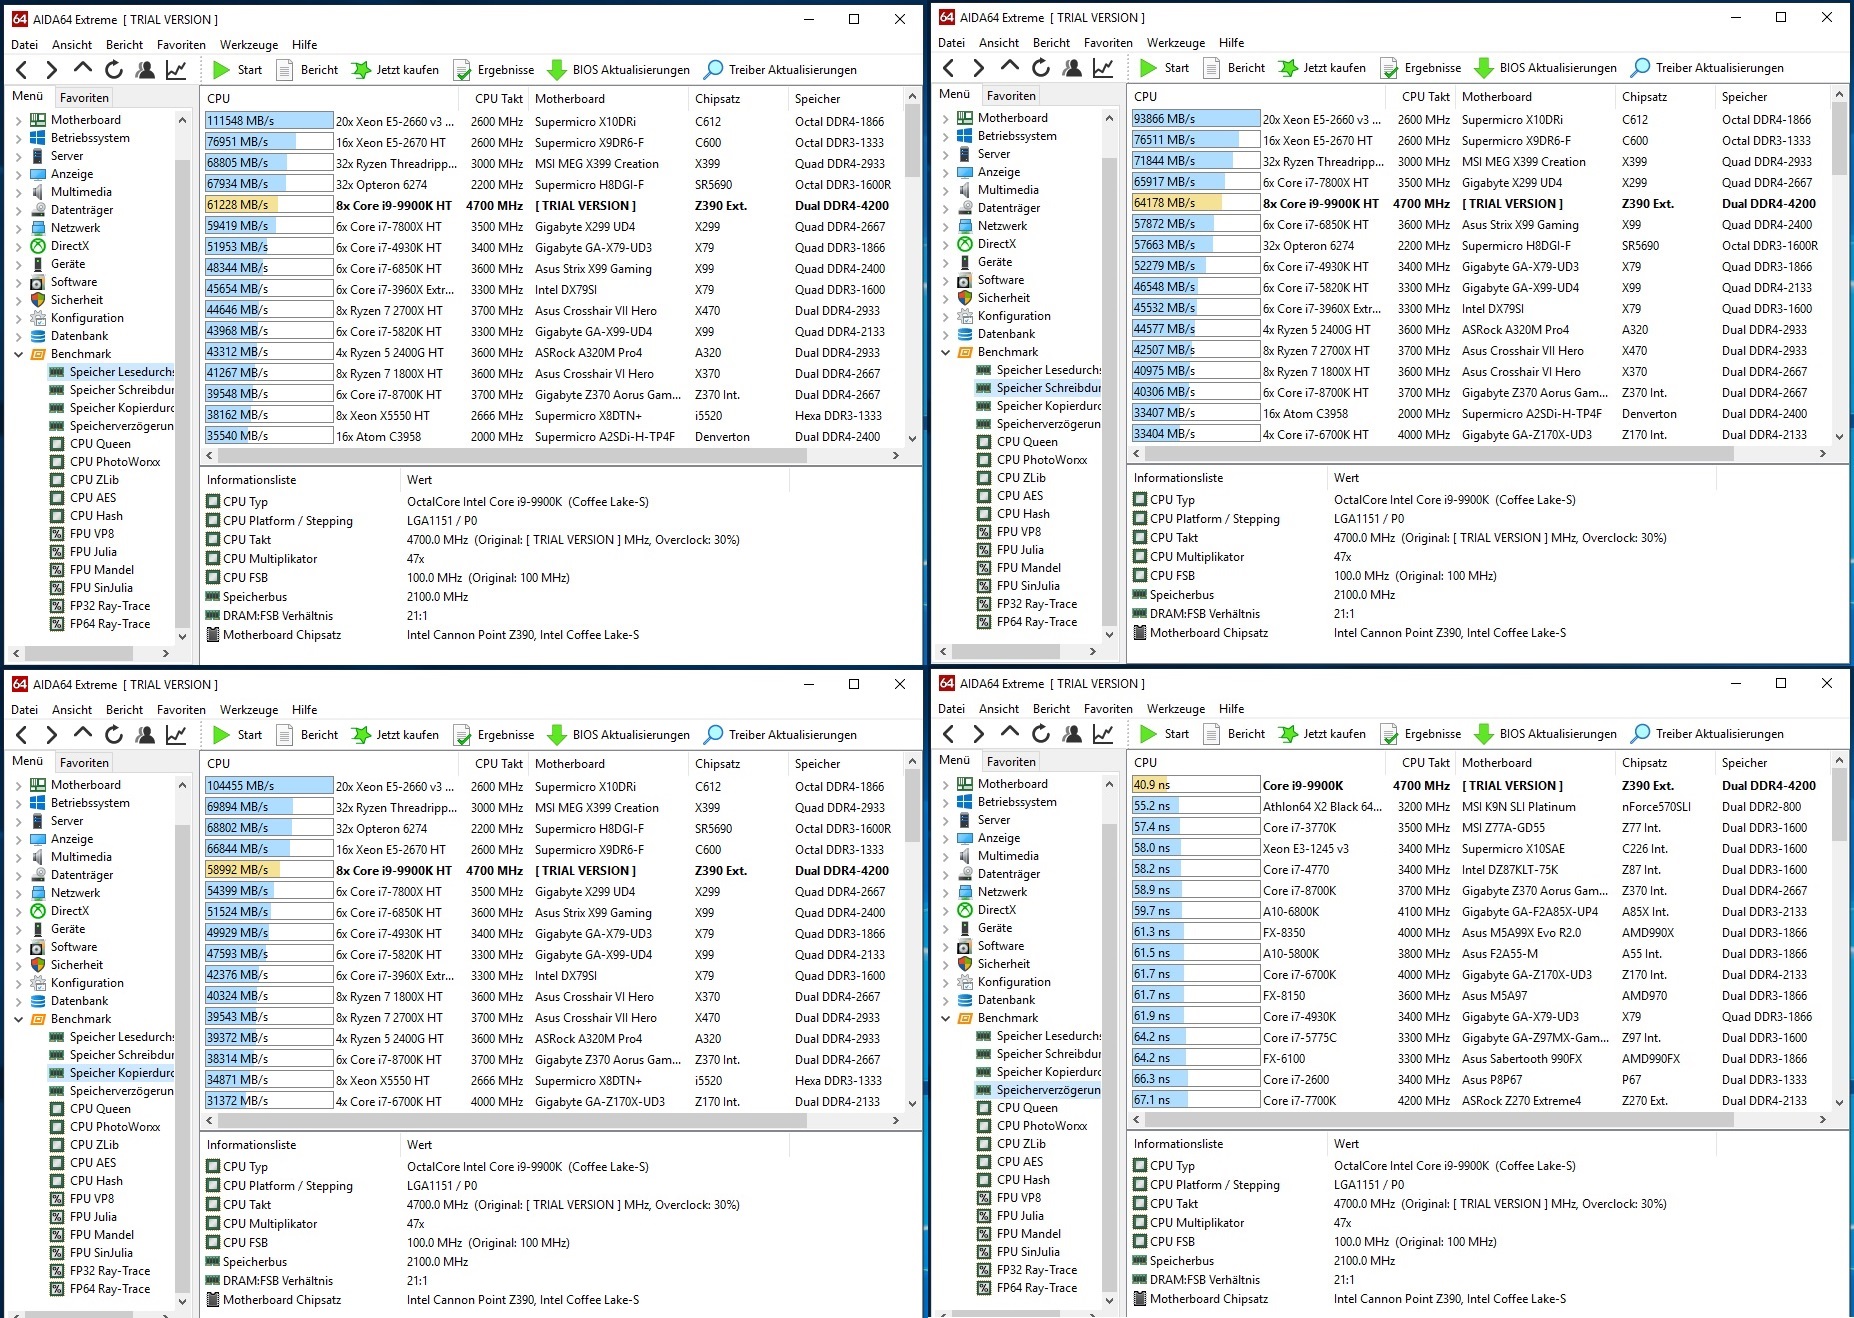Click BIOS Aktualisierungen in top-right window
Image resolution: width=1854 pixels, height=1318 pixels.
point(1545,68)
